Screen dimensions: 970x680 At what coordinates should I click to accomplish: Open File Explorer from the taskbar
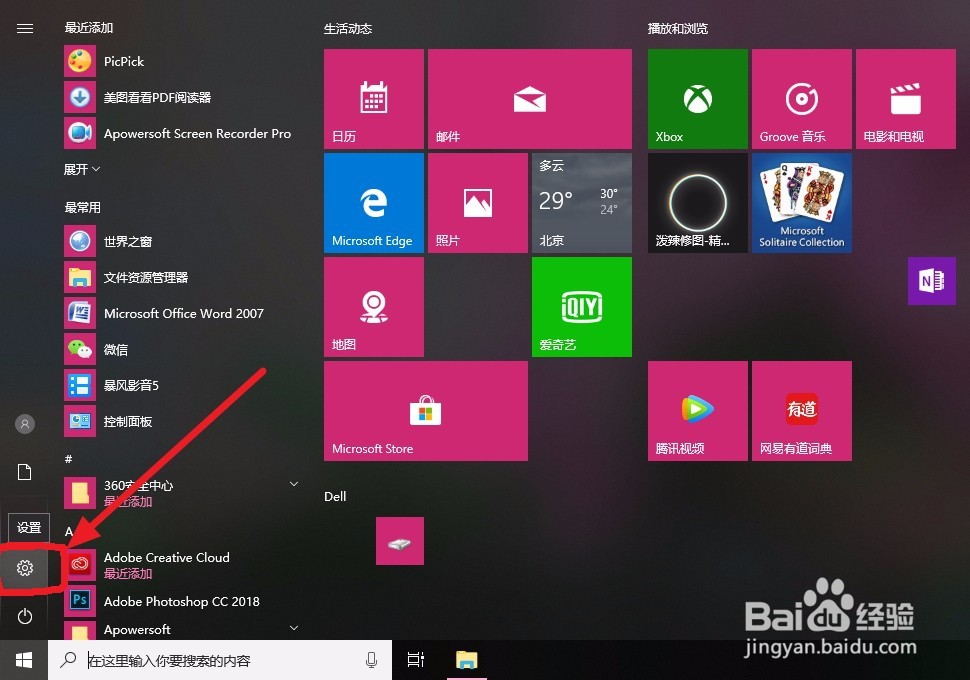[x=466, y=660]
